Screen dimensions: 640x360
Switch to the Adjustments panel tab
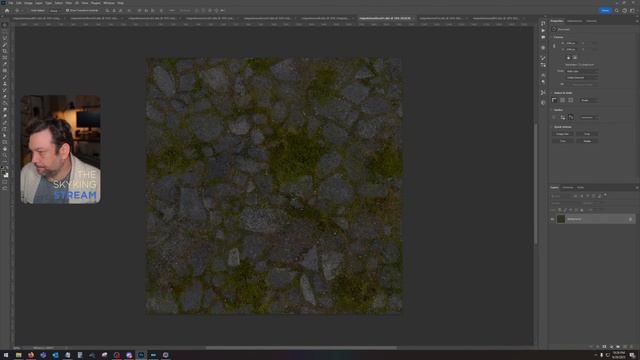[575, 21]
